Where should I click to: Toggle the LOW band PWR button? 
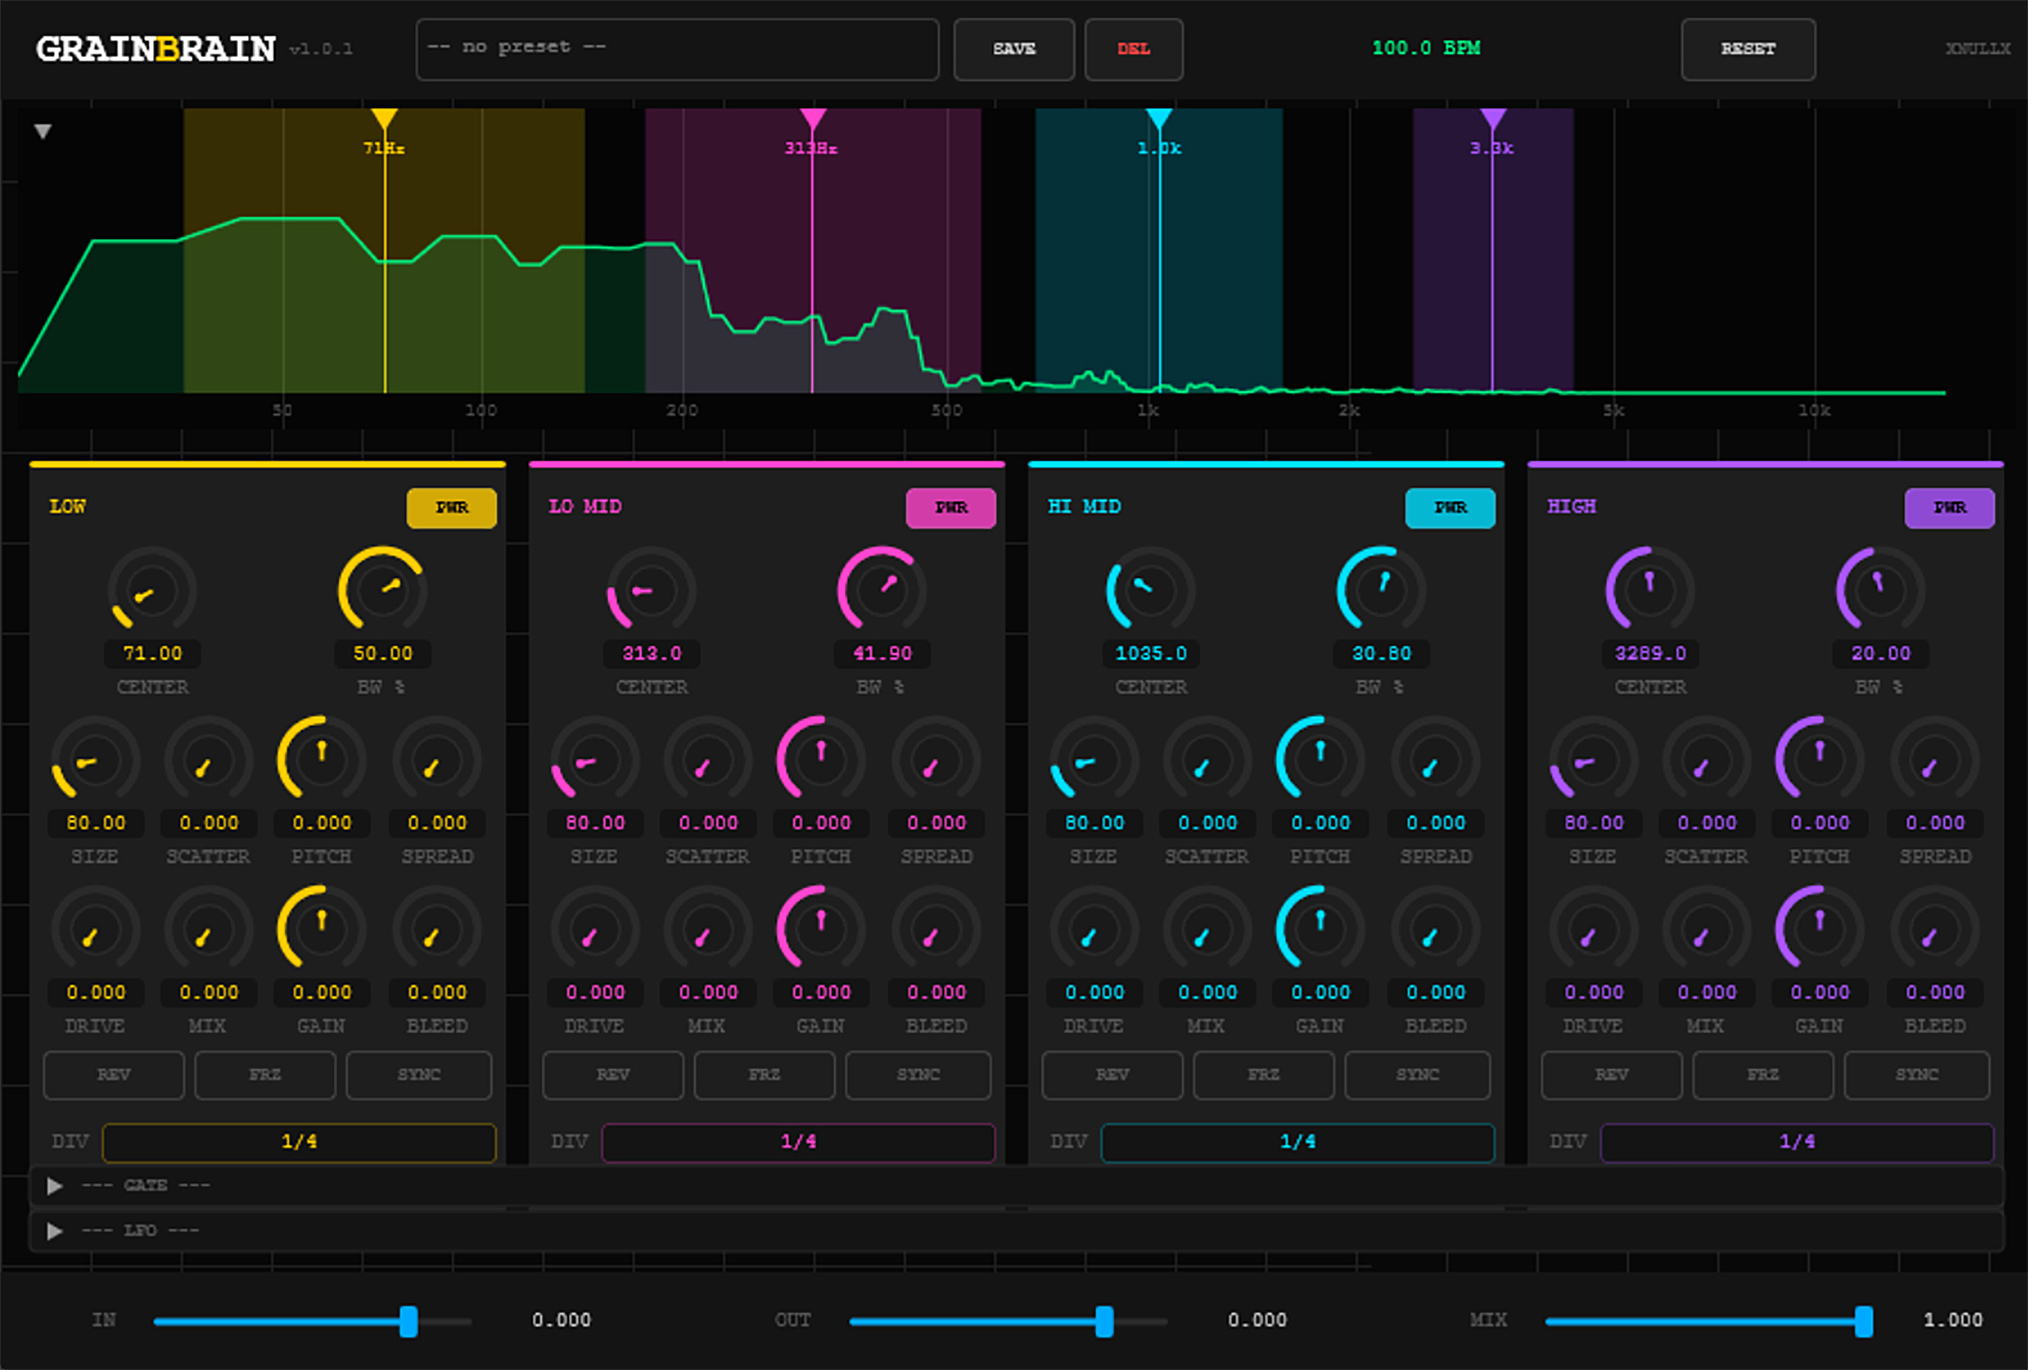(451, 508)
